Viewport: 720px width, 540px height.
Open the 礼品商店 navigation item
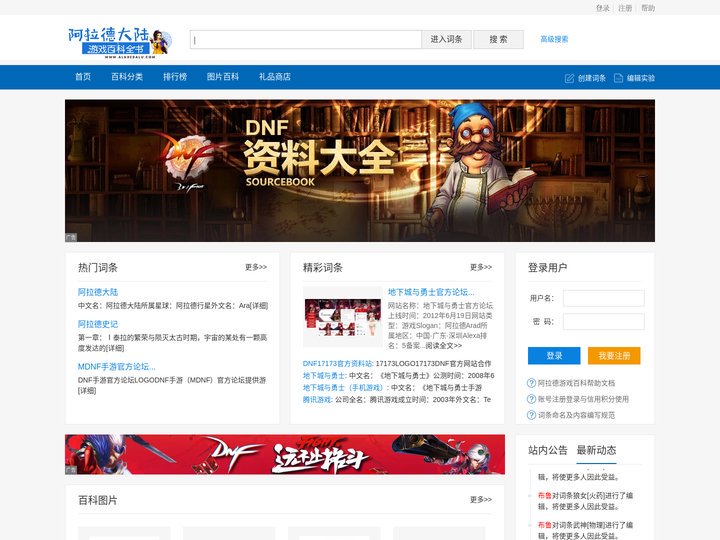click(275, 77)
